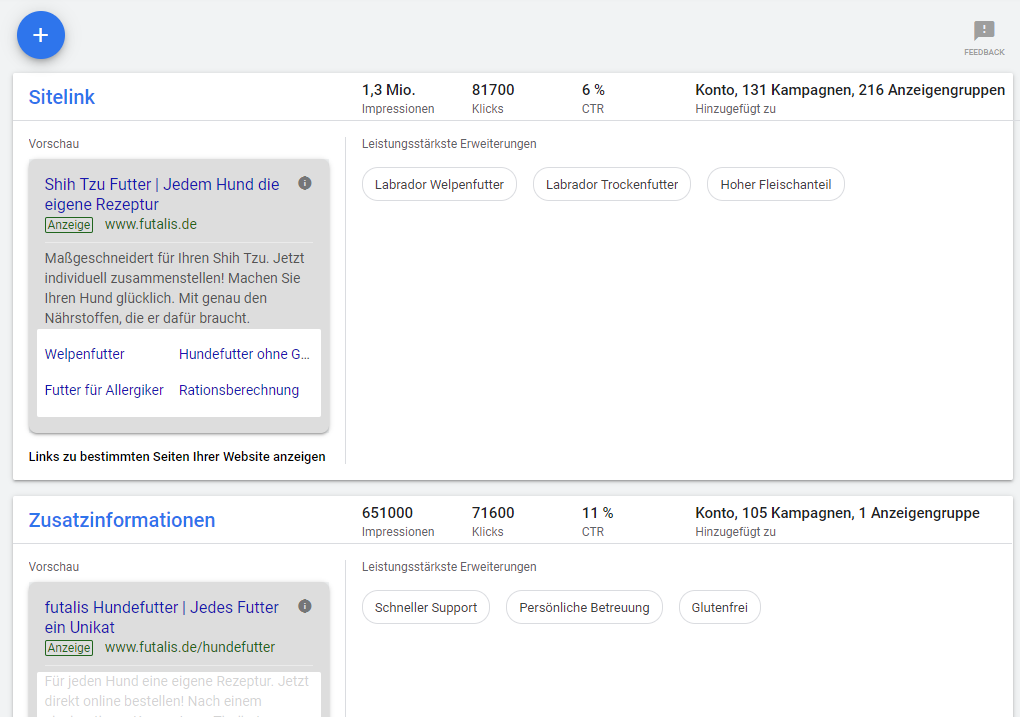
Task: Click the 11 % CTR value
Action: pyautogui.click(x=598, y=513)
